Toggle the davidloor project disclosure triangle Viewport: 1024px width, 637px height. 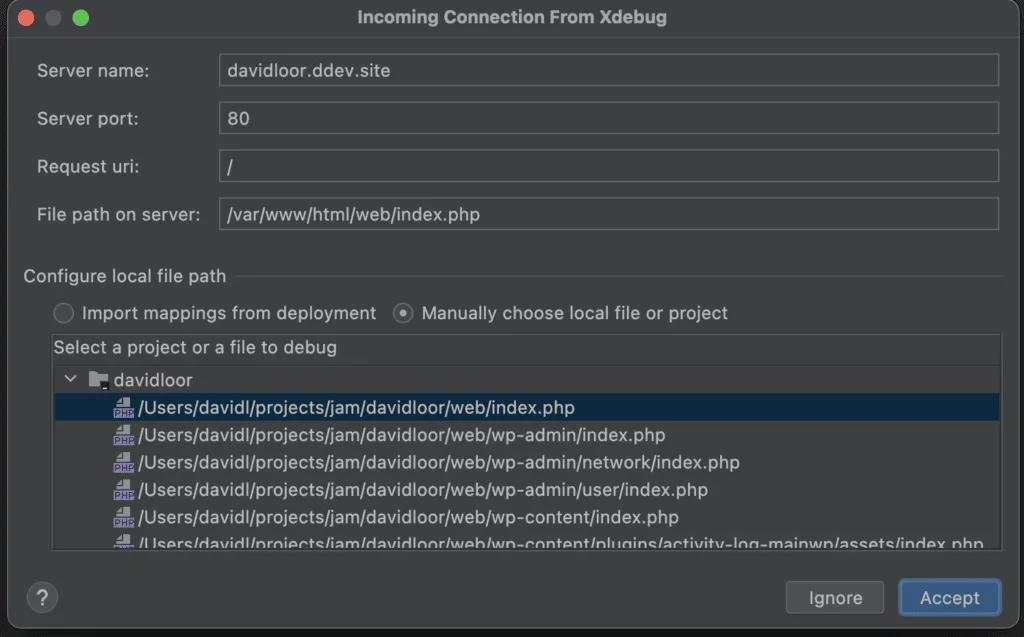pos(70,379)
